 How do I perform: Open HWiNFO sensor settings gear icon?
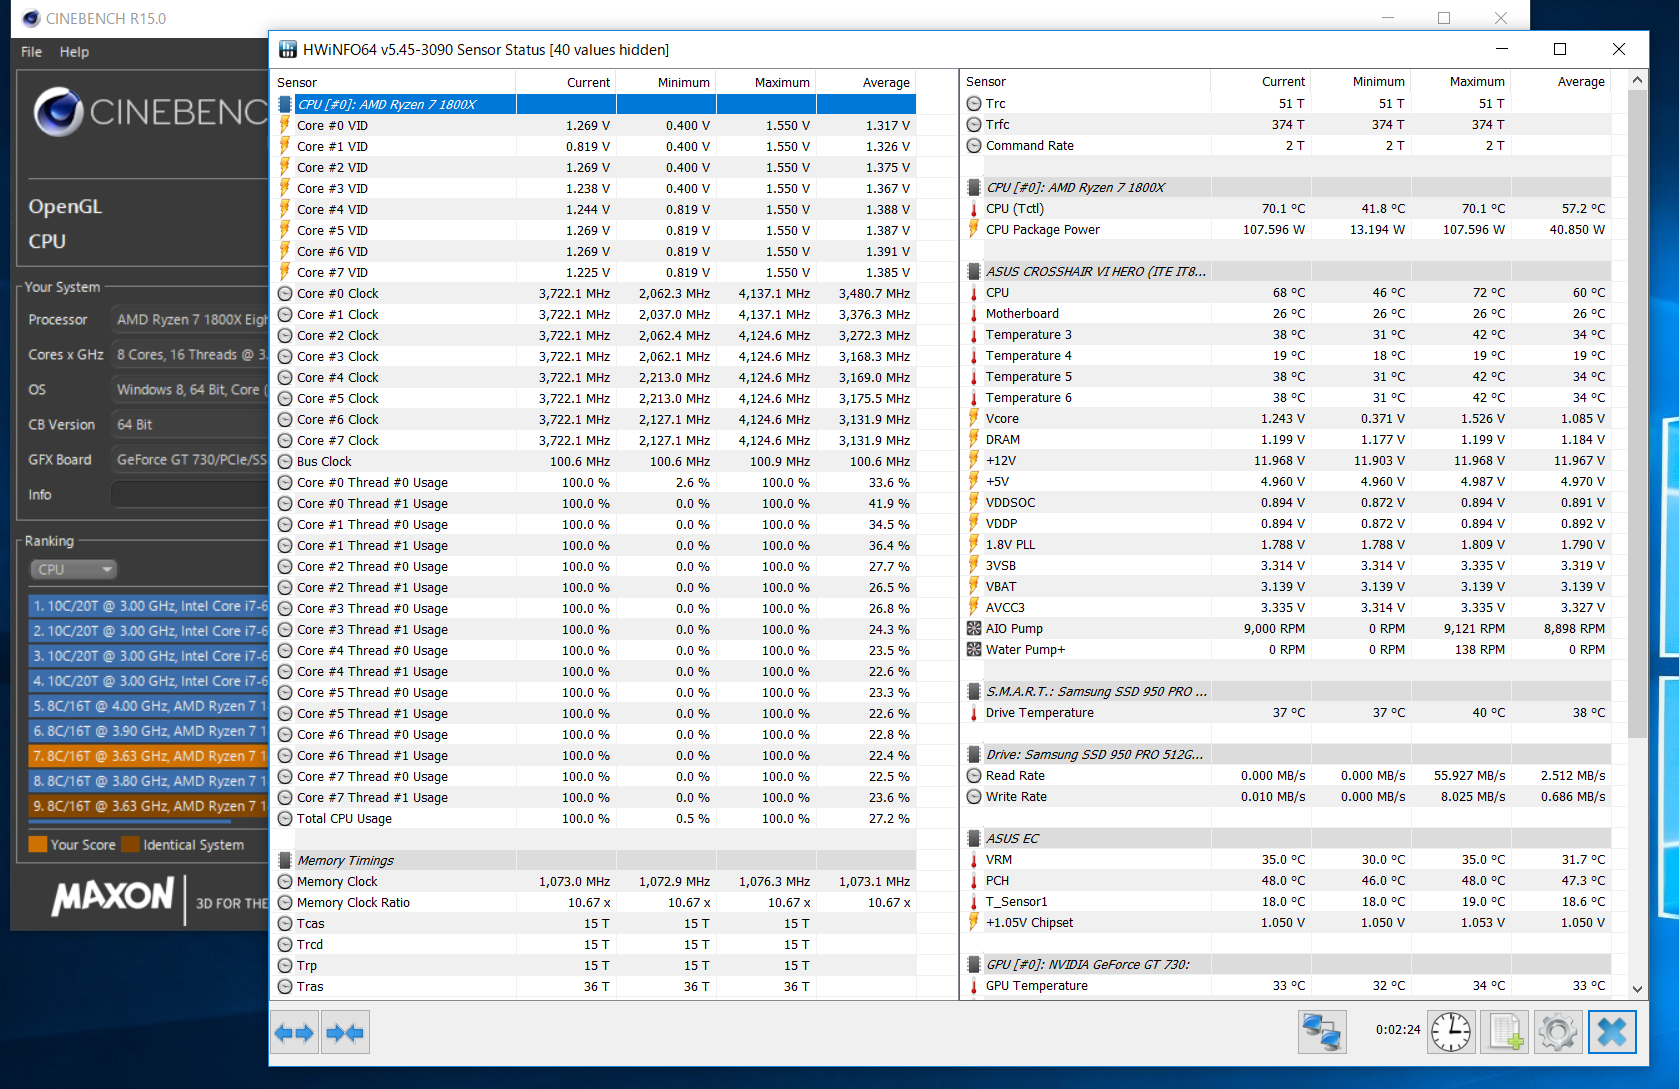pos(1557,1031)
